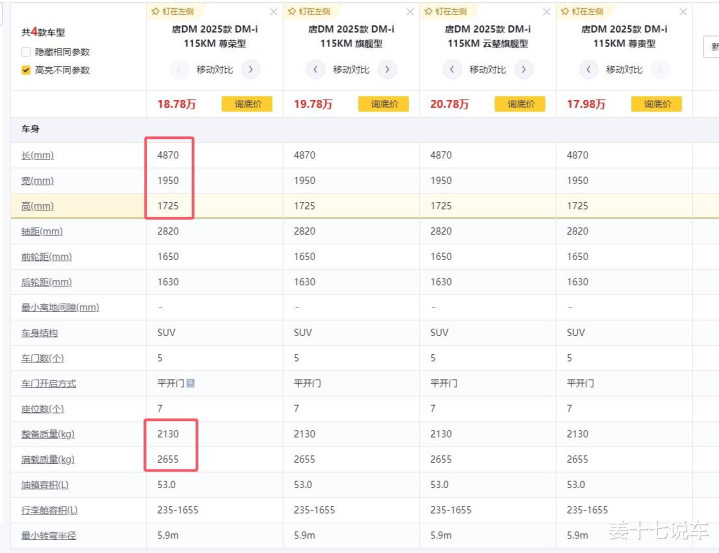Move the 旗舰型 column right with its arrow
Image resolution: width=719 pixels, height=553 pixels.
pos(387,70)
